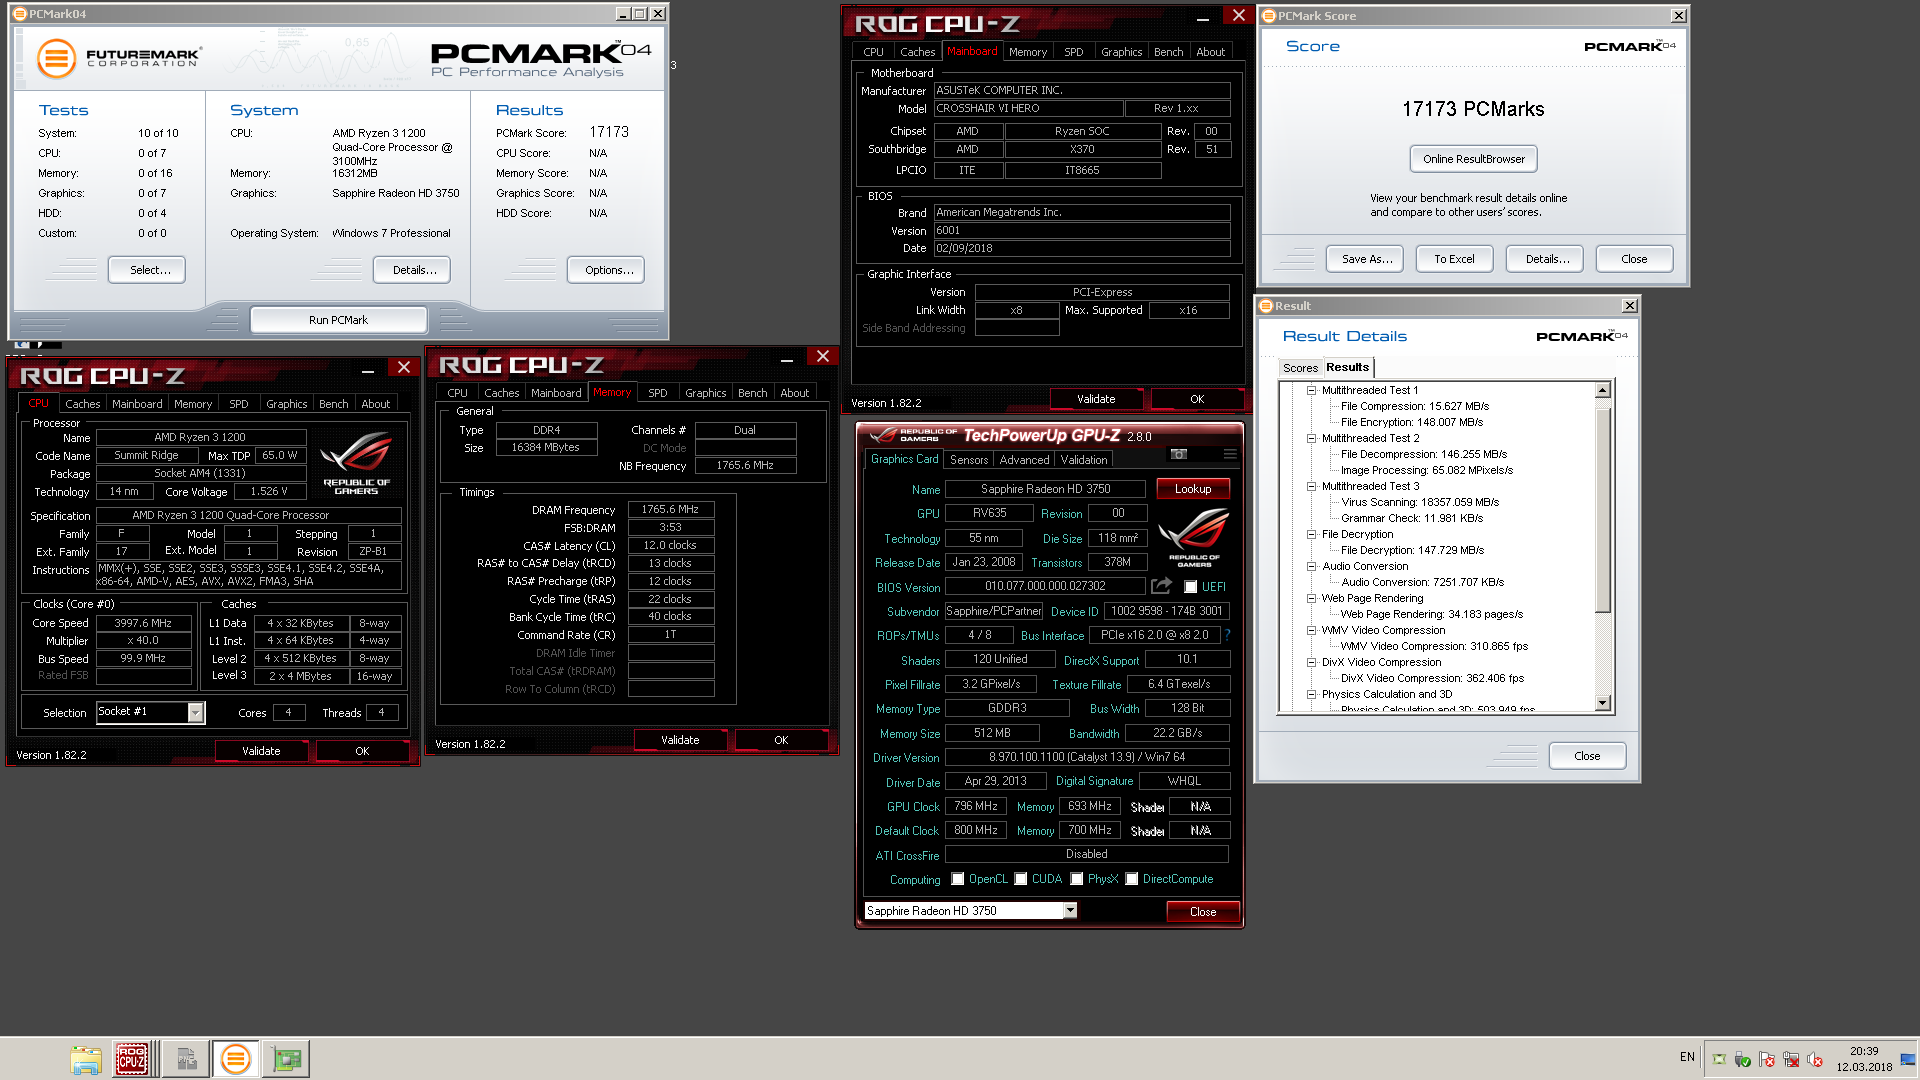Switch to ROG CPU-Z taskbar icon
This screenshot has width=1920, height=1080.
(x=132, y=1059)
